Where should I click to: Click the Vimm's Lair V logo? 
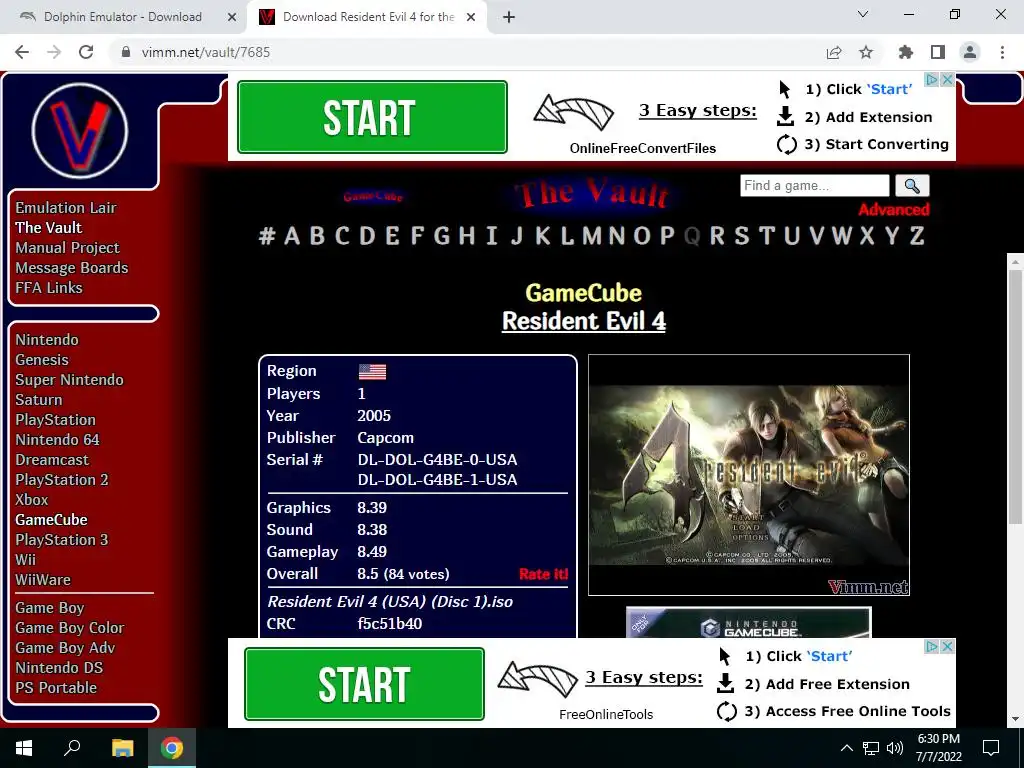point(80,130)
